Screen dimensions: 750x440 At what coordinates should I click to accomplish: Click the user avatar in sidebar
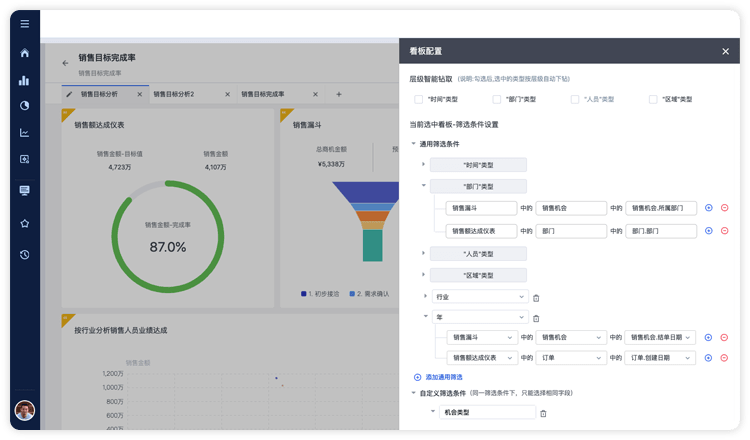pyautogui.click(x=25, y=410)
